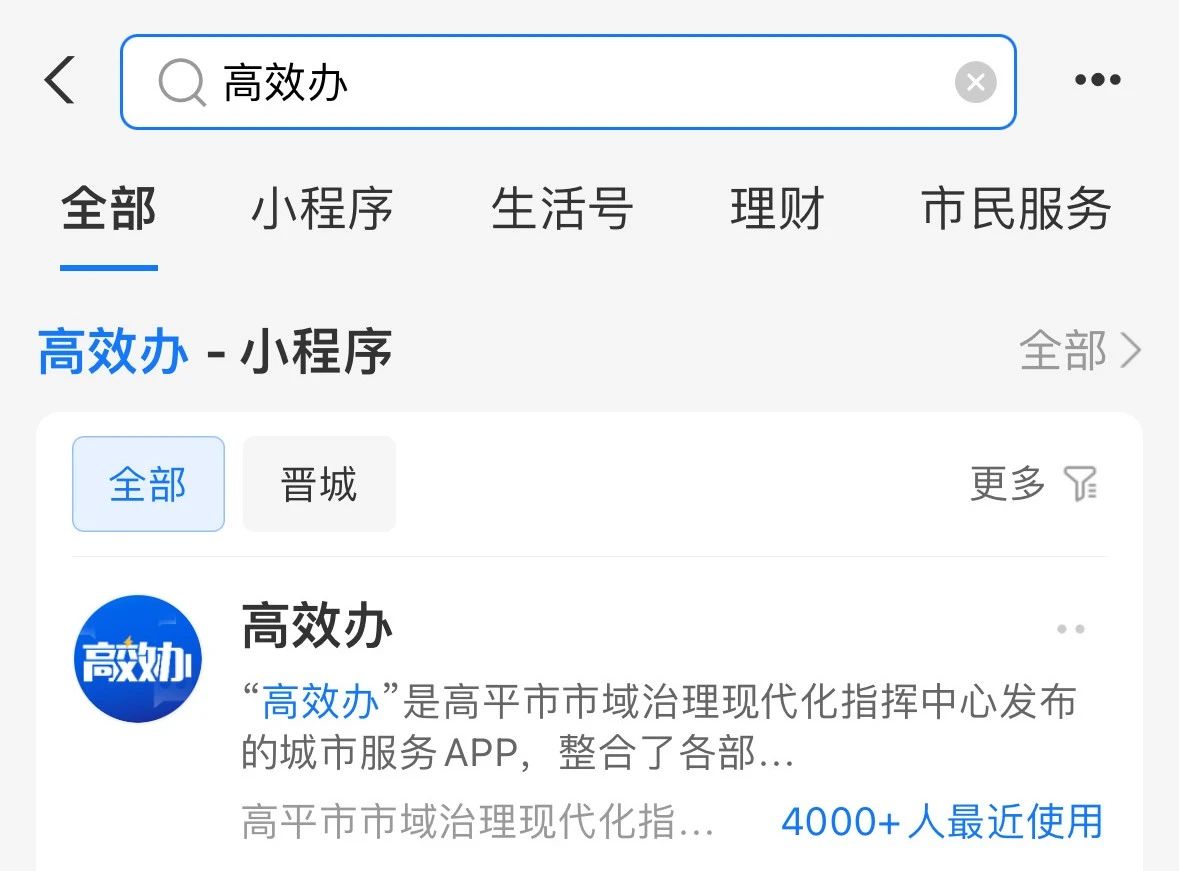Click the search input field with 高效办
This screenshot has height=871, width=1179.
click(x=568, y=82)
